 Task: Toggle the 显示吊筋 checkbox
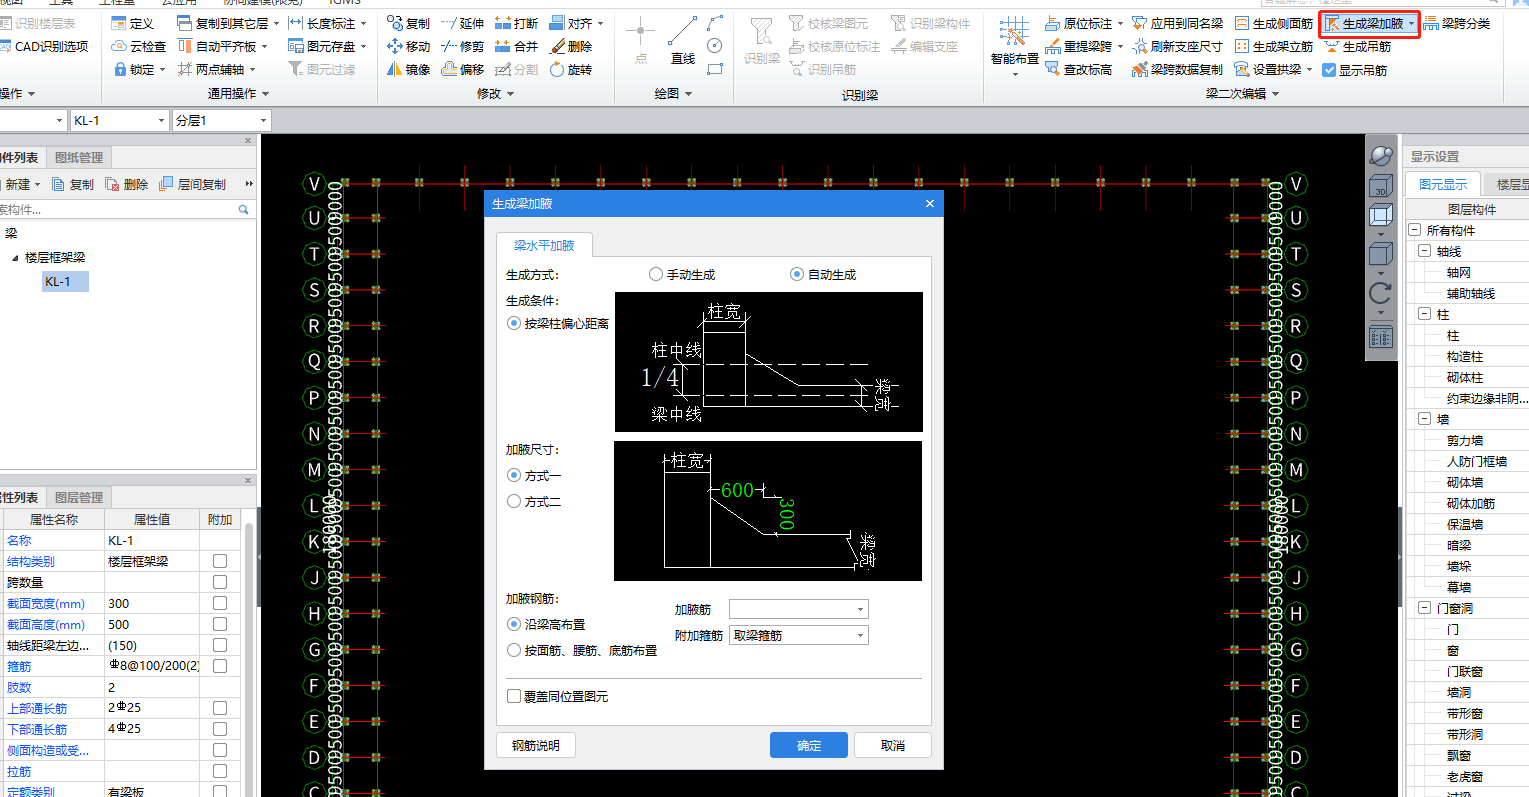tap(1329, 70)
